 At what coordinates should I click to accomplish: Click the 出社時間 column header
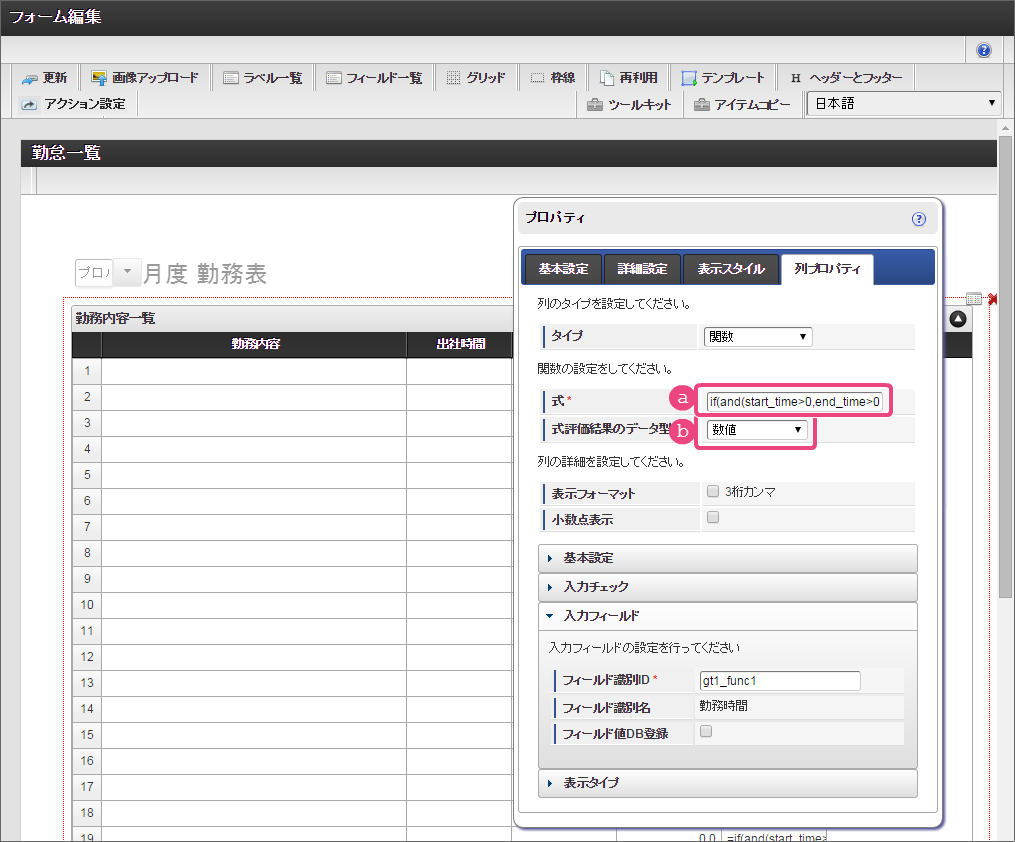click(x=460, y=344)
